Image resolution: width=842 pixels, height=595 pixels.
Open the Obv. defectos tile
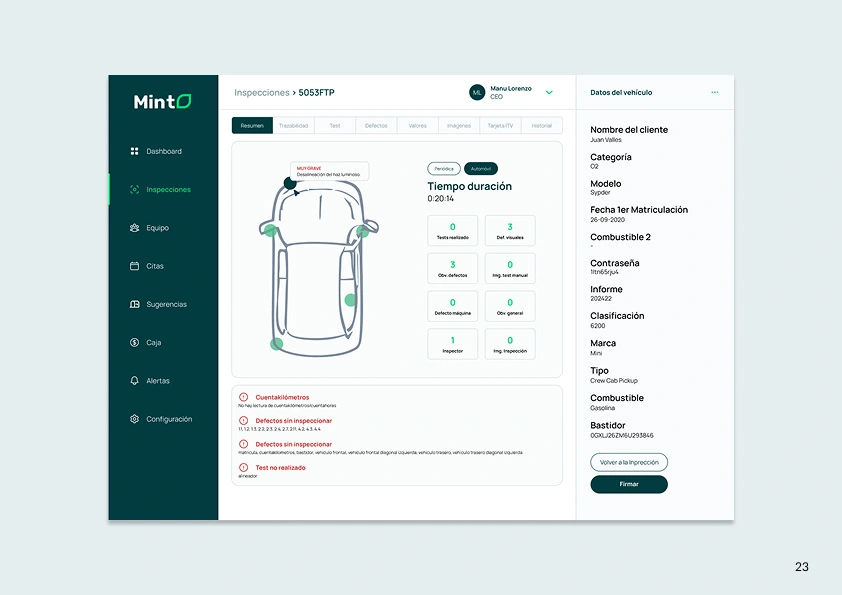pos(453,269)
